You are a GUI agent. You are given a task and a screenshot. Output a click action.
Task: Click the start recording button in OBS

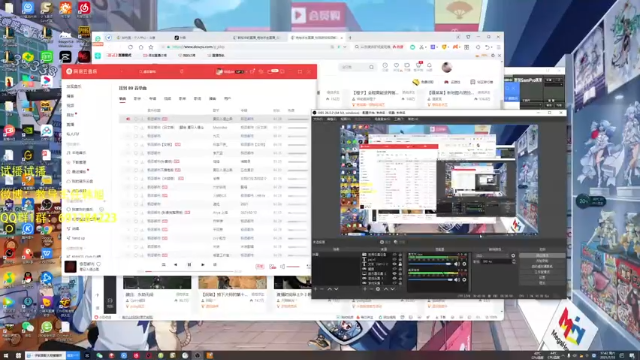coord(542,261)
